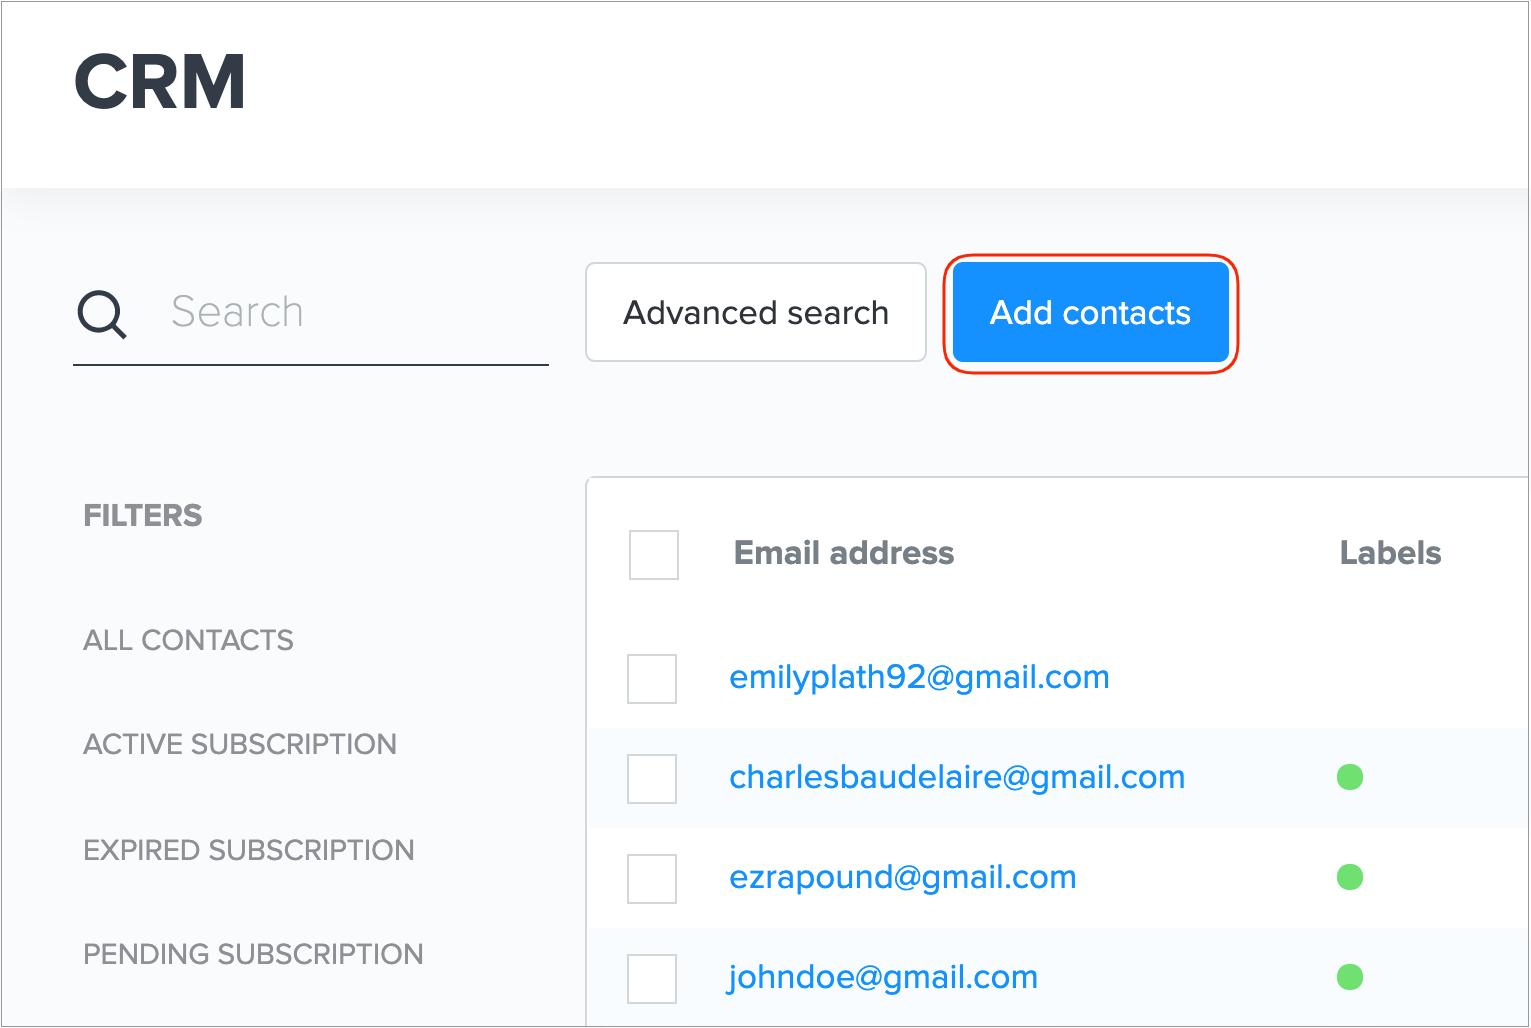The height and width of the screenshot is (1028, 1531).
Task: Tick the johndoe@gmail.com checkbox
Action: 652,979
